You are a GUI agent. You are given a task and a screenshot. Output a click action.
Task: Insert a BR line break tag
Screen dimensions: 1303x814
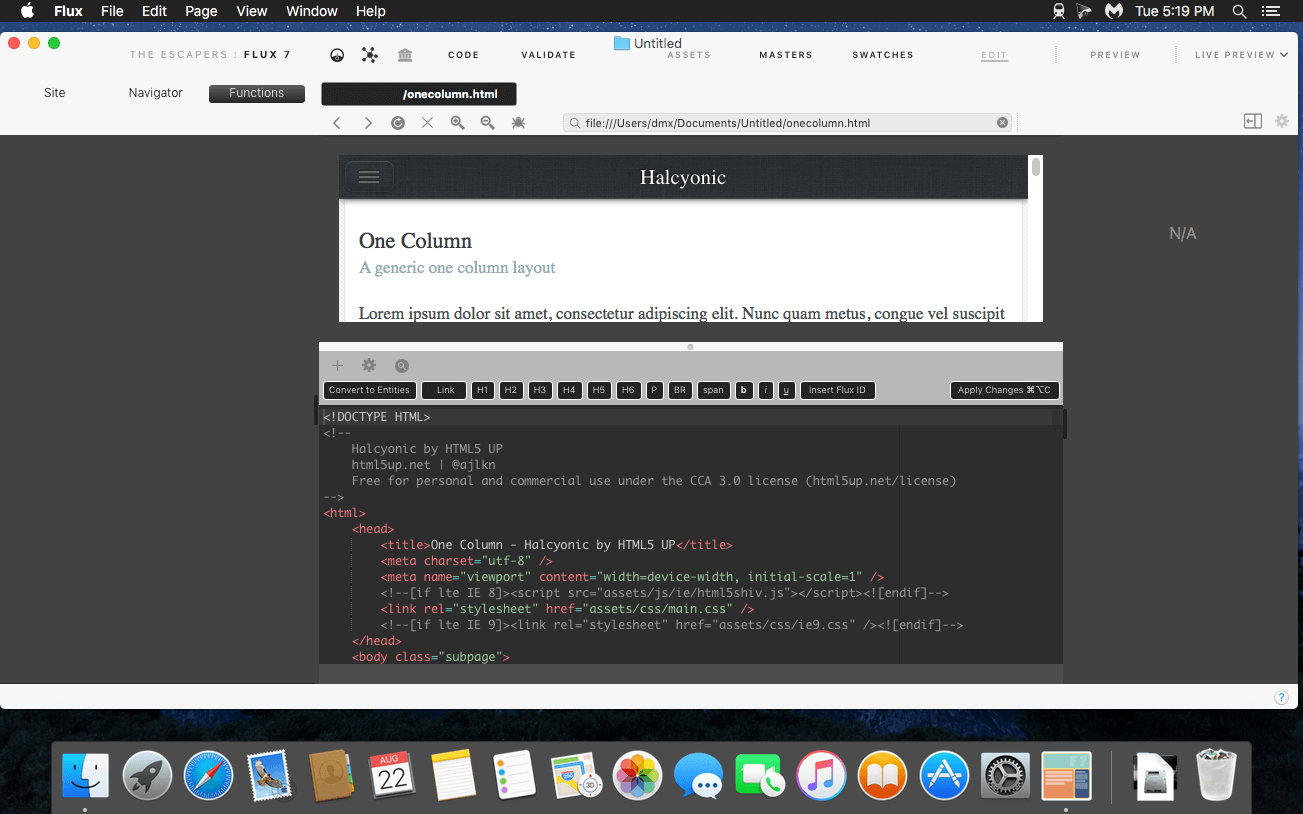(680, 390)
